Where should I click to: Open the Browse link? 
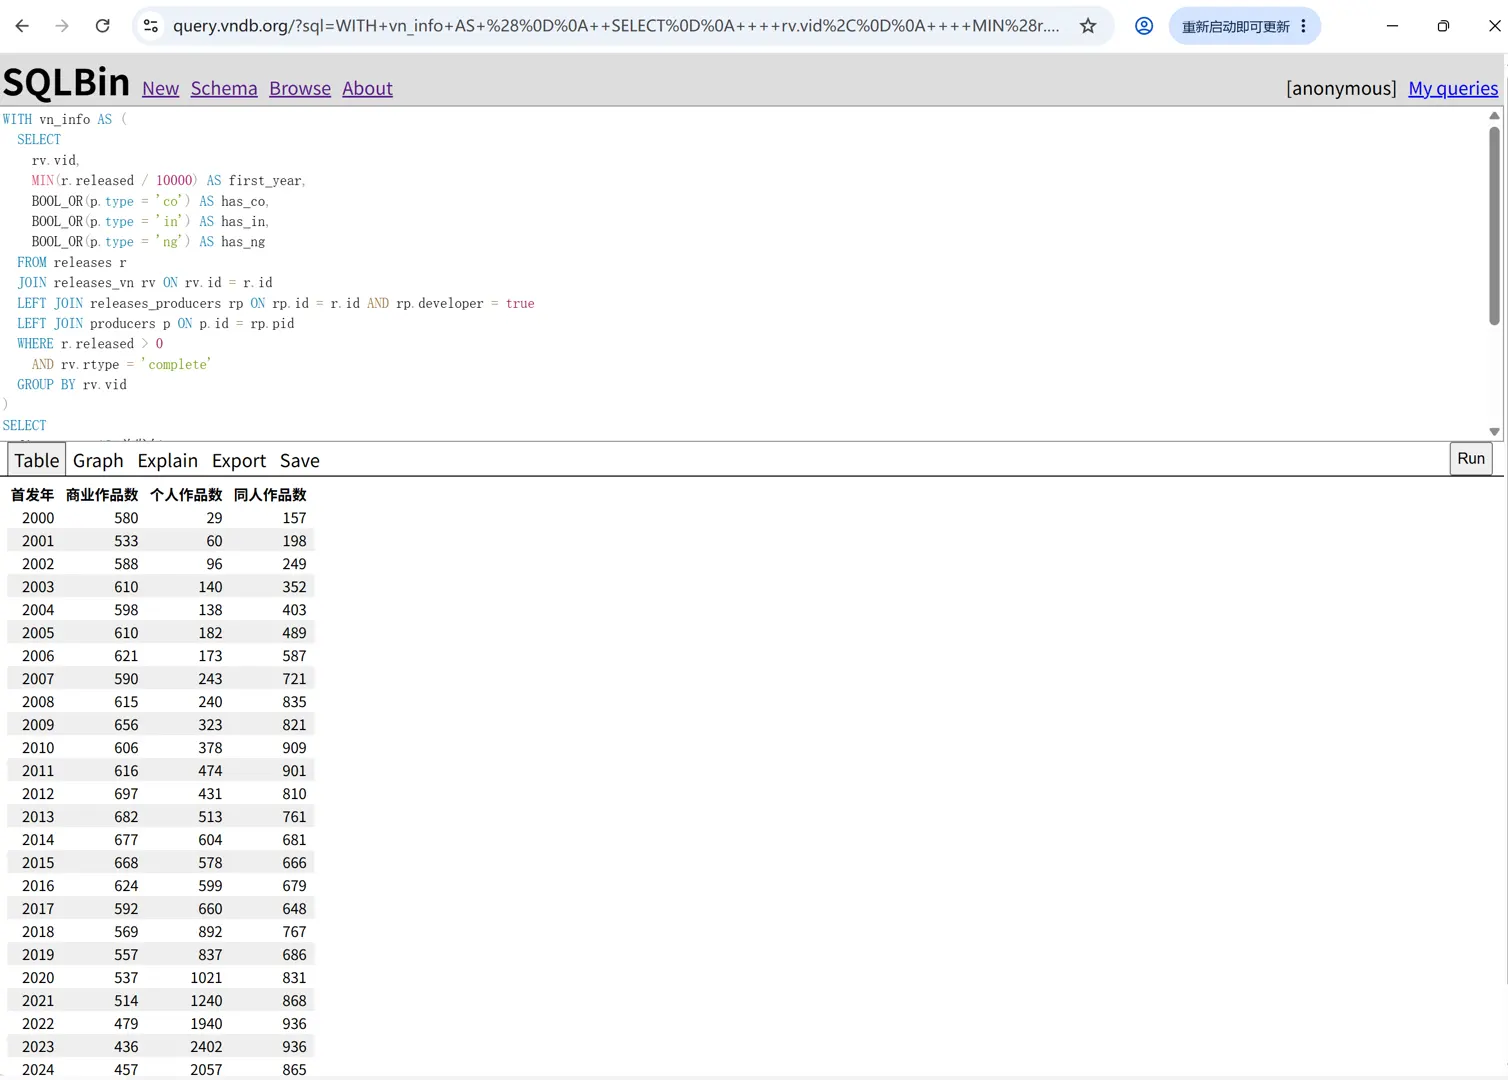(x=300, y=89)
